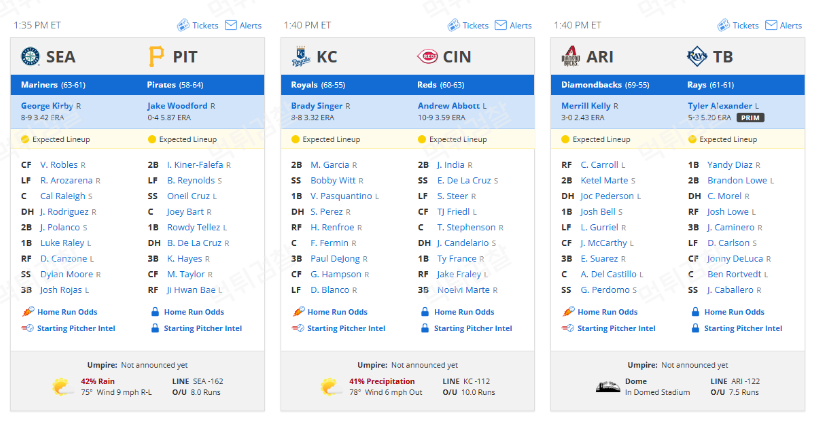Open George Kirby's pitcher profile
Screen dimensions: 816x426
click(47, 106)
